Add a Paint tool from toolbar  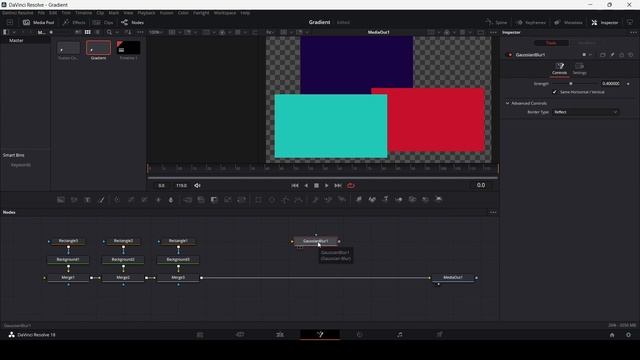(x=101, y=200)
